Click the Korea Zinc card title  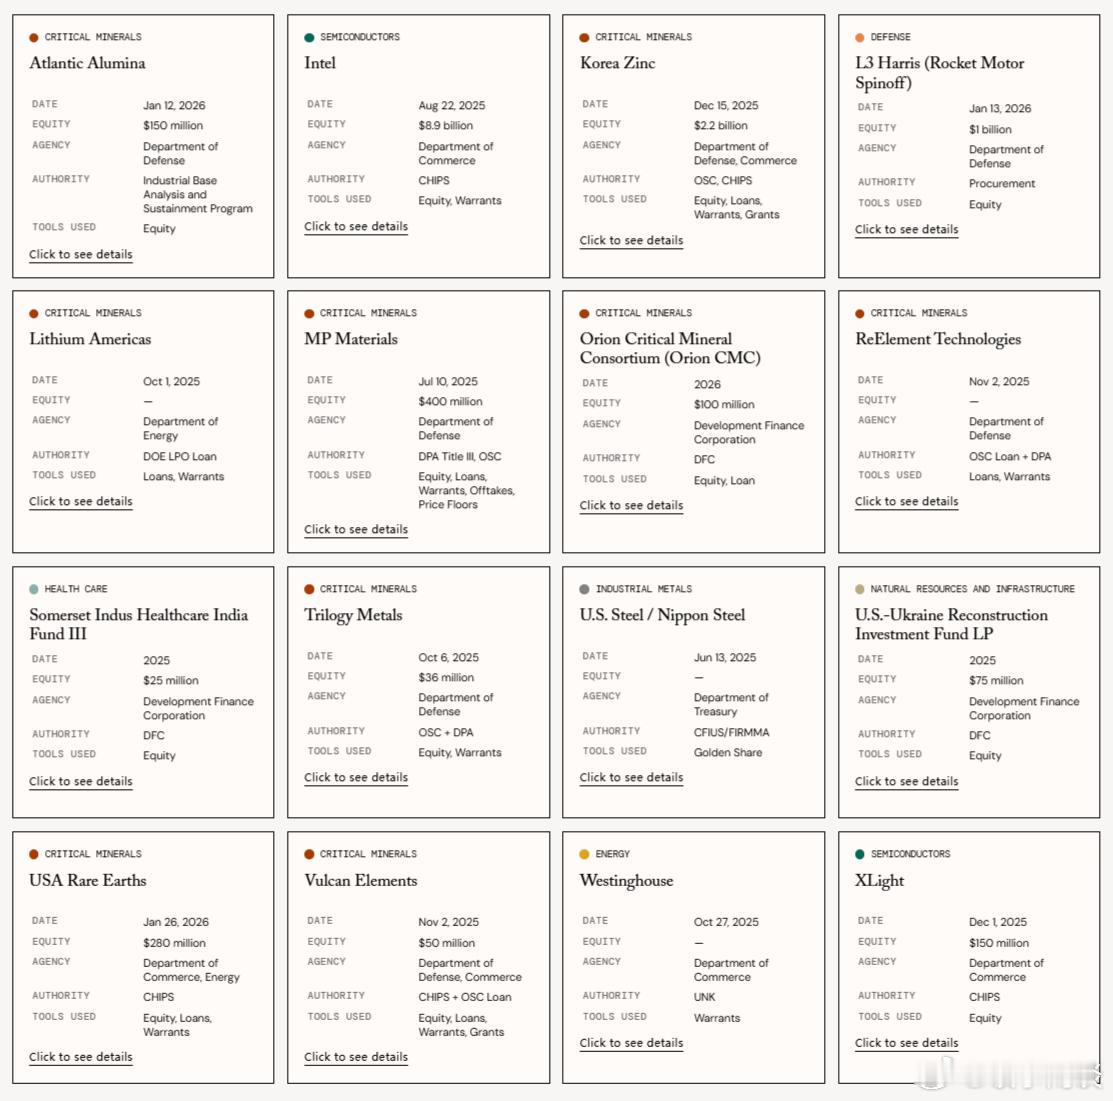coord(618,63)
